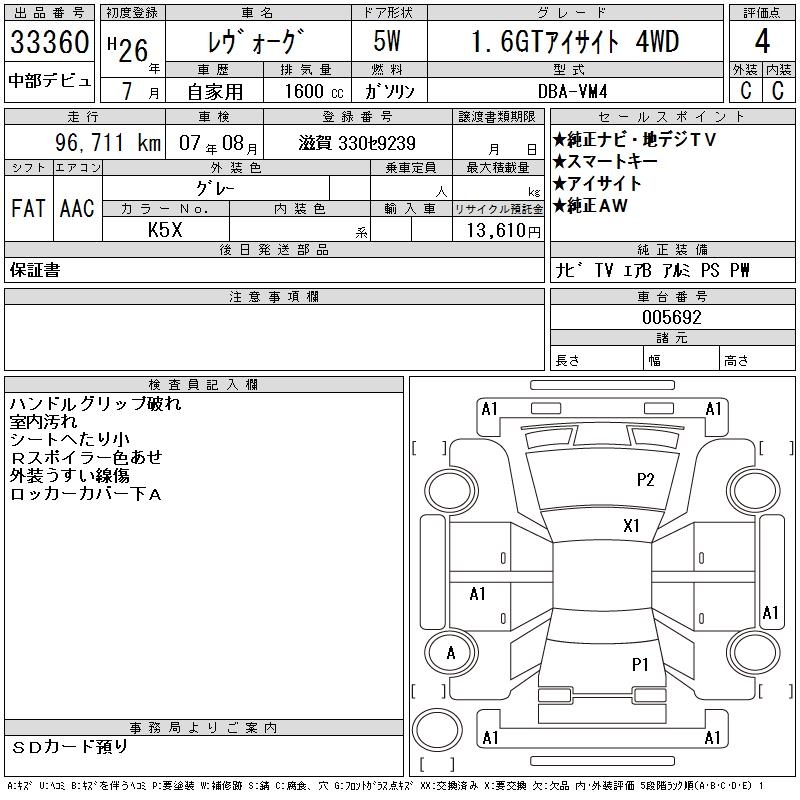The width and height of the screenshot is (800, 800).
Task: Click the 中部デビュー text under the lot number
Action: (x=49, y=81)
